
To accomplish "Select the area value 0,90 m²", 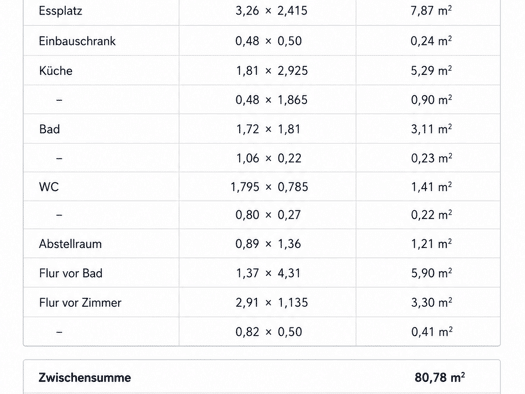I will [432, 100].
